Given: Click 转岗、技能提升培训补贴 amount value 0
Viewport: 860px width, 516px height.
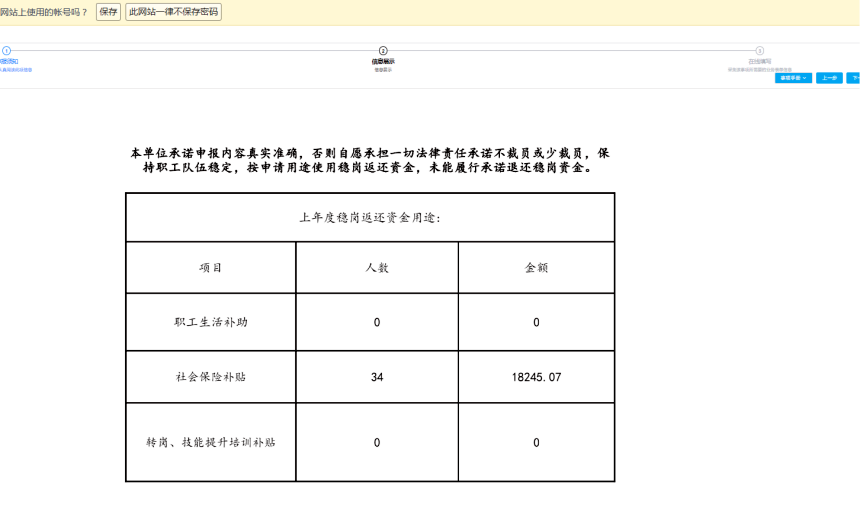Looking at the screenshot, I should point(536,443).
